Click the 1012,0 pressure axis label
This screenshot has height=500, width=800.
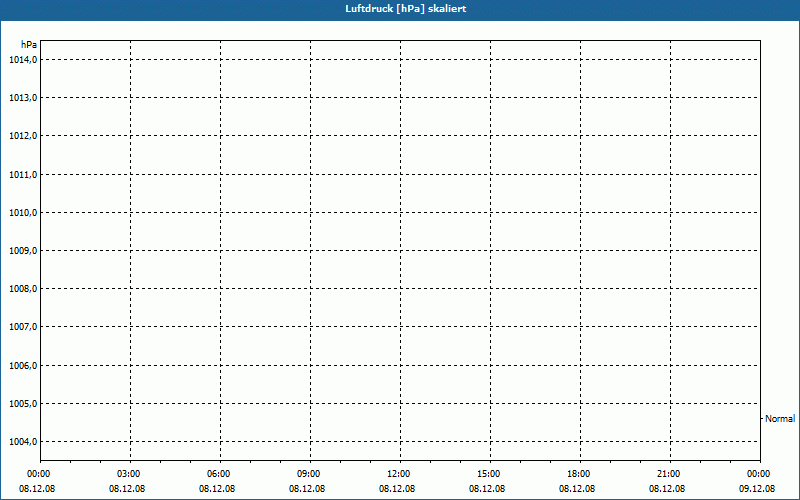click(22, 136)
